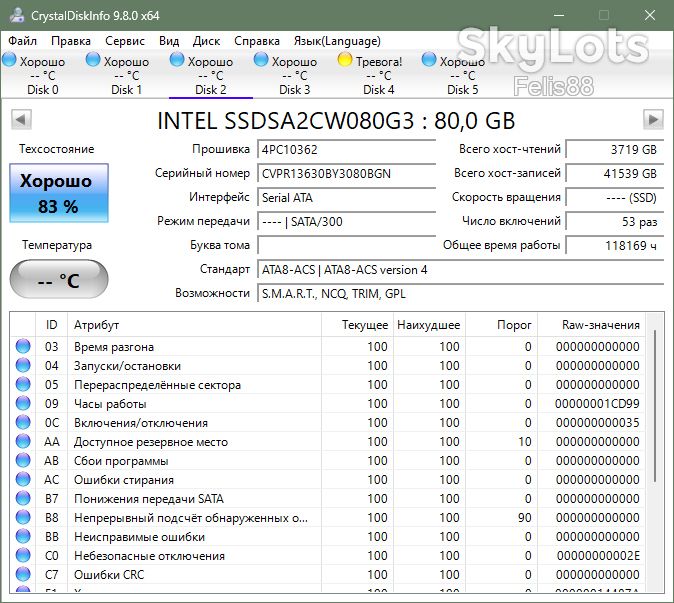674x603 pixels.
Task: Click power on count value 53 раз
Action: click(615, 222)
